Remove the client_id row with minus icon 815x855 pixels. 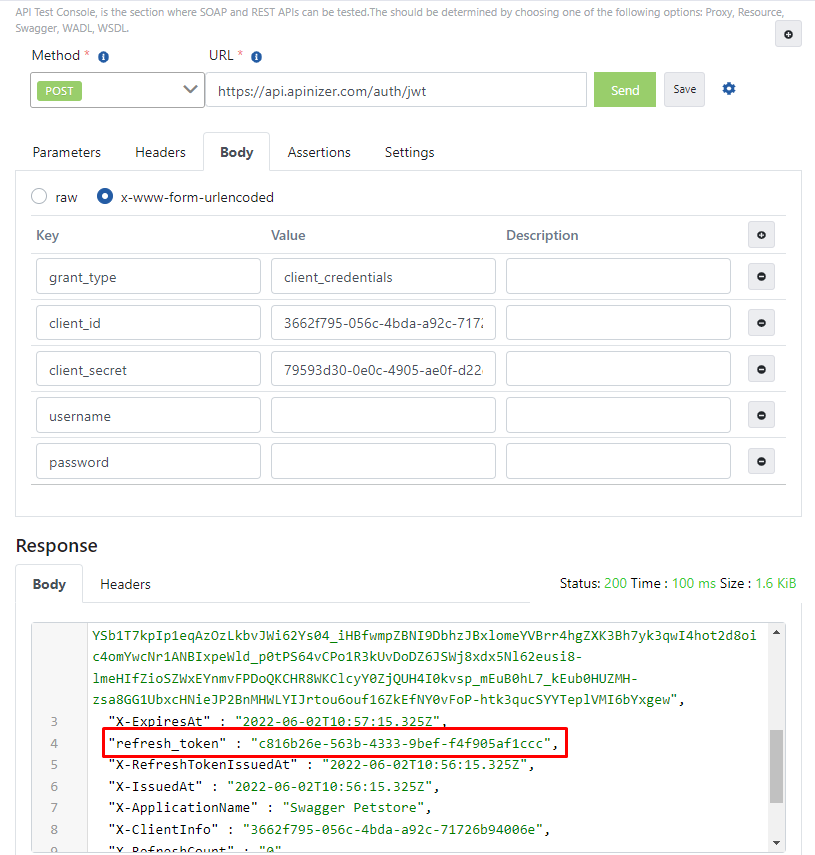click(x=761, y=323)
